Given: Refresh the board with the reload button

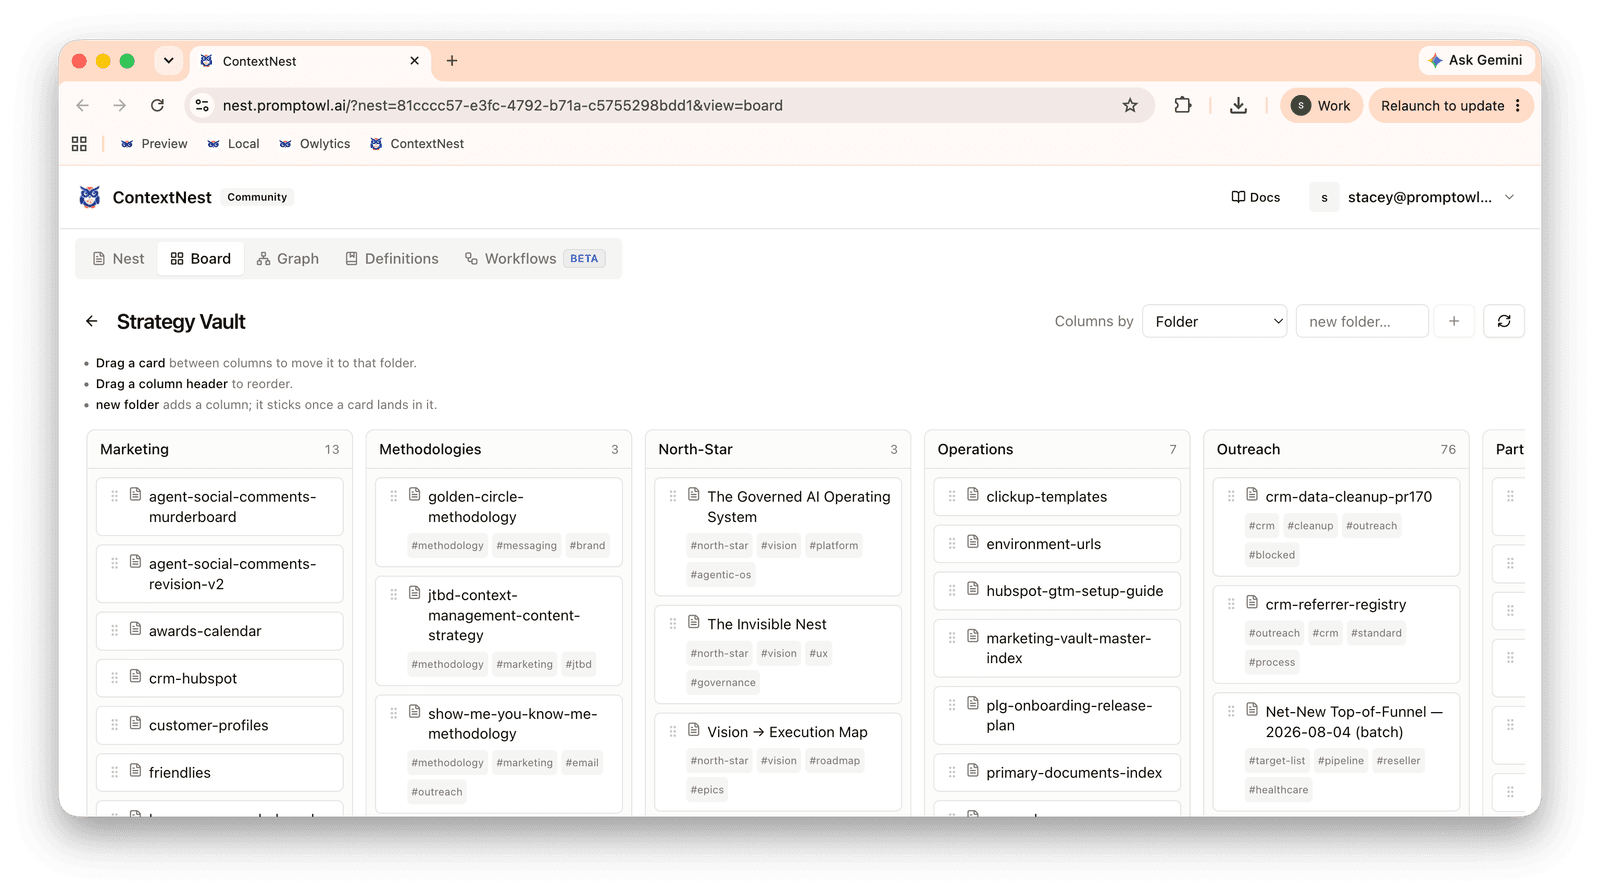Looking at the screenshot, I should [1504, 321].
